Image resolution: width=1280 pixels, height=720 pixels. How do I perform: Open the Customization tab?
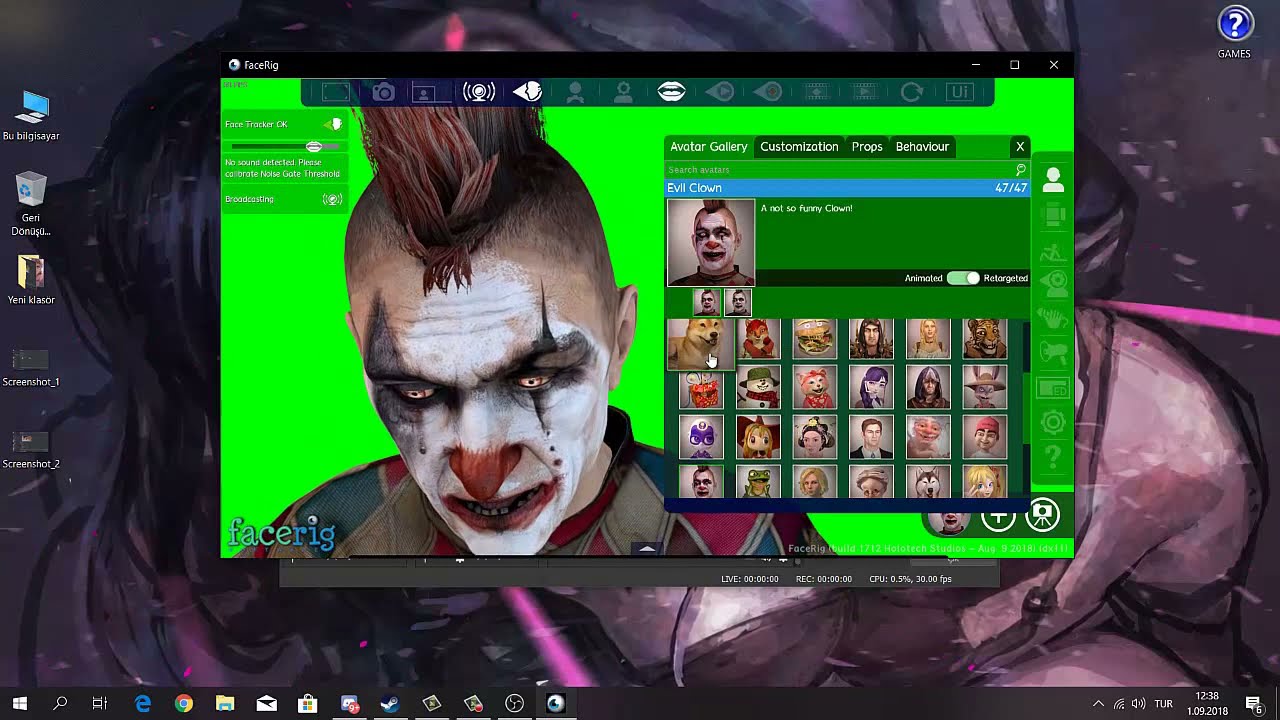pyautogui.click(x=799, y=147)
